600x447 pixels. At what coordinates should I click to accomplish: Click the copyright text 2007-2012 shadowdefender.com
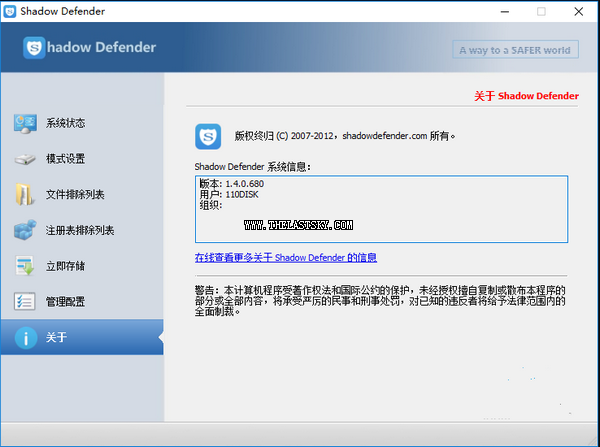pyautogui.click(x=345, y=136)
